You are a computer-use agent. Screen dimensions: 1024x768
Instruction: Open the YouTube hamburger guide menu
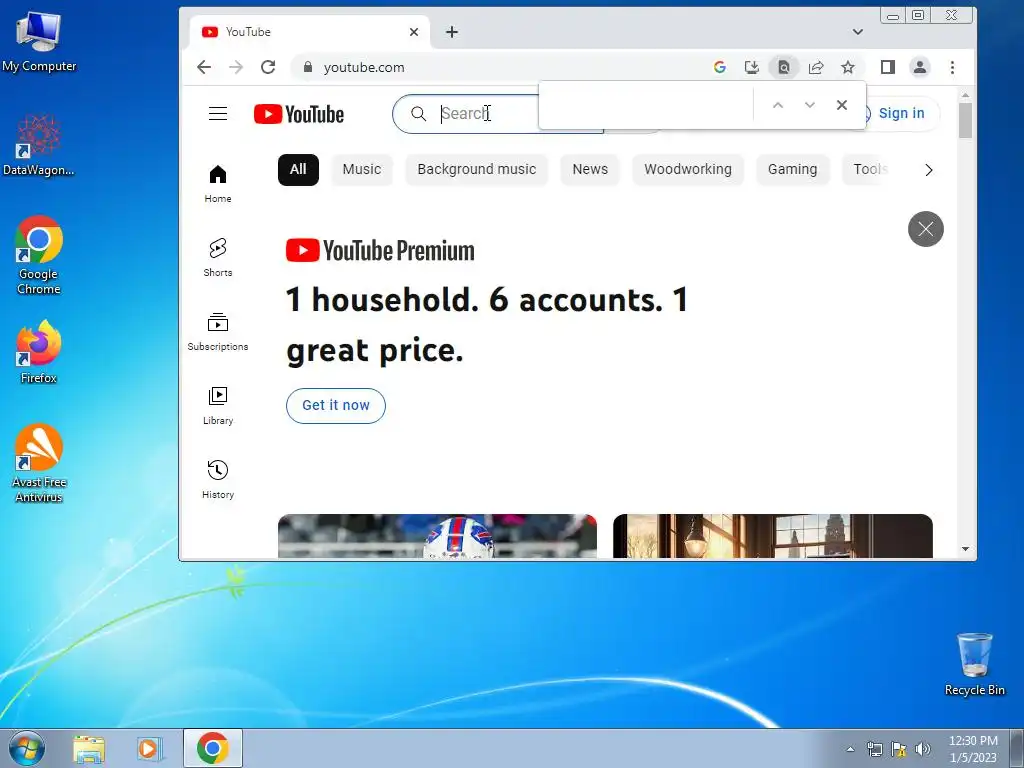click(x=217, y=114)
